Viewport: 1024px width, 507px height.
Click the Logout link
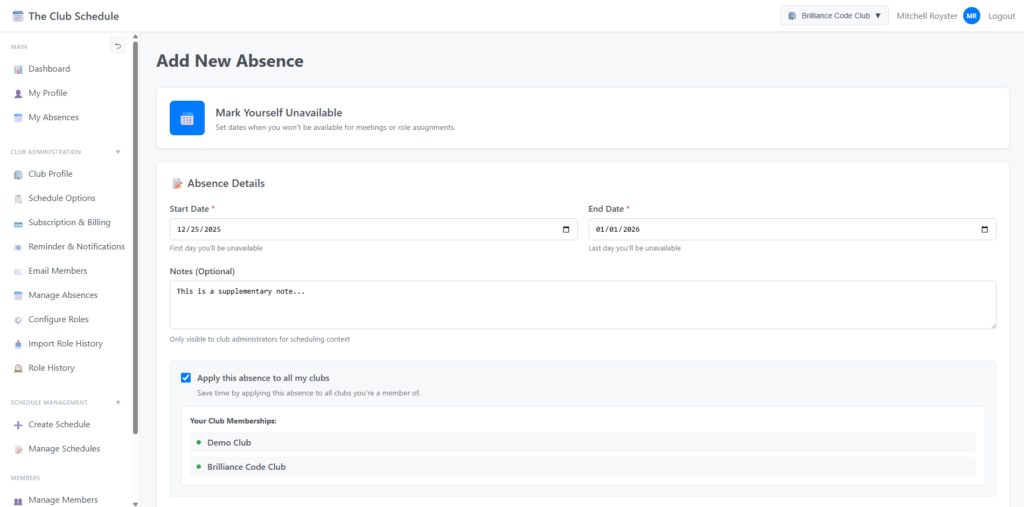point(1001,16)
